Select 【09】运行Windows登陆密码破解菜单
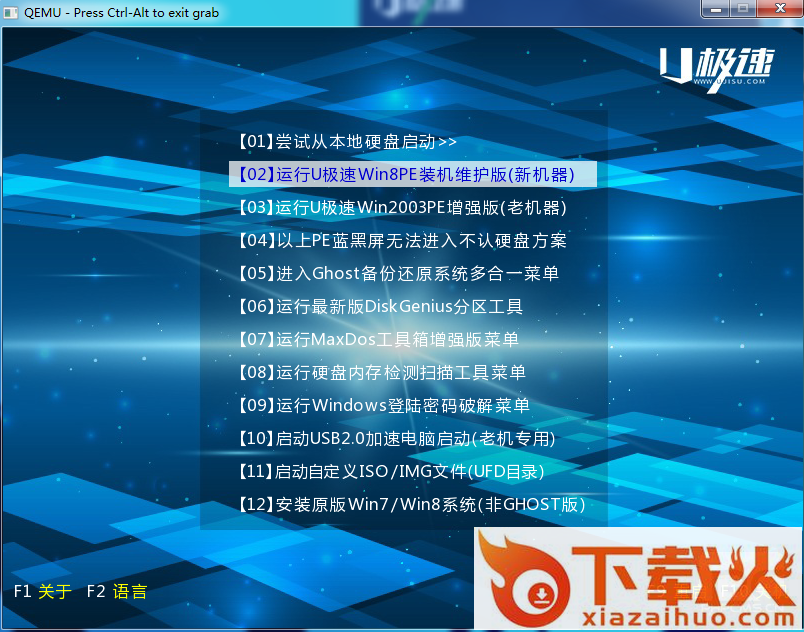The height and width of the screenshot is (632, 804). (384, 405)
